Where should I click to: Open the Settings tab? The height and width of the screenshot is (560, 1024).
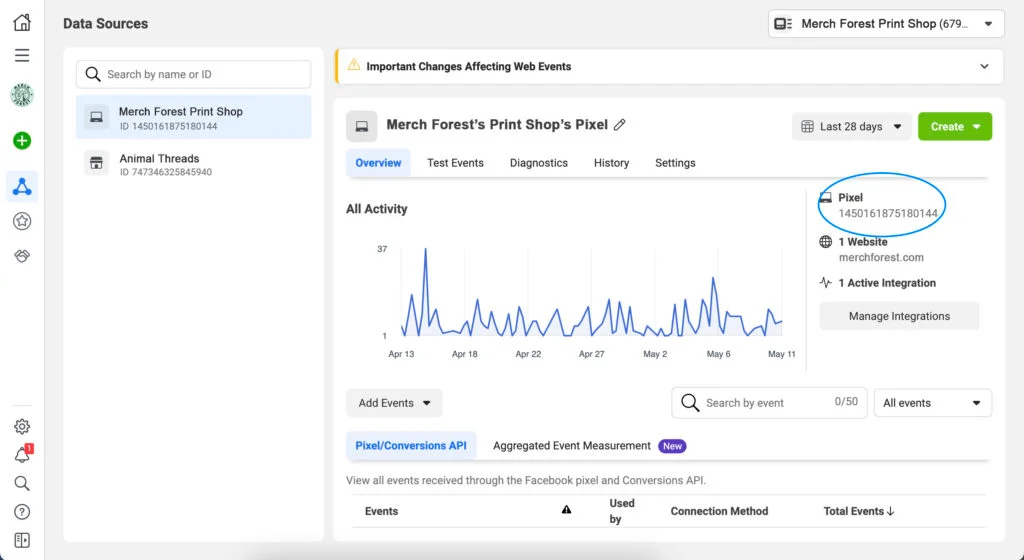[675, 163]
